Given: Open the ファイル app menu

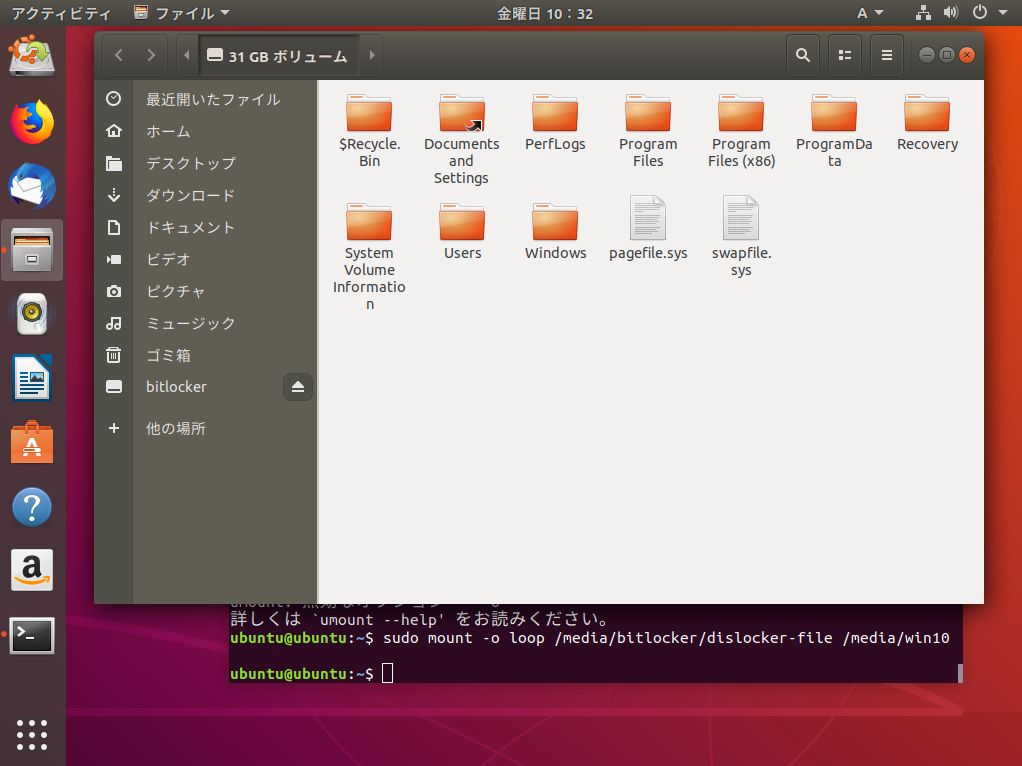Looking at the screenshot, I should [x=182, y=13].
